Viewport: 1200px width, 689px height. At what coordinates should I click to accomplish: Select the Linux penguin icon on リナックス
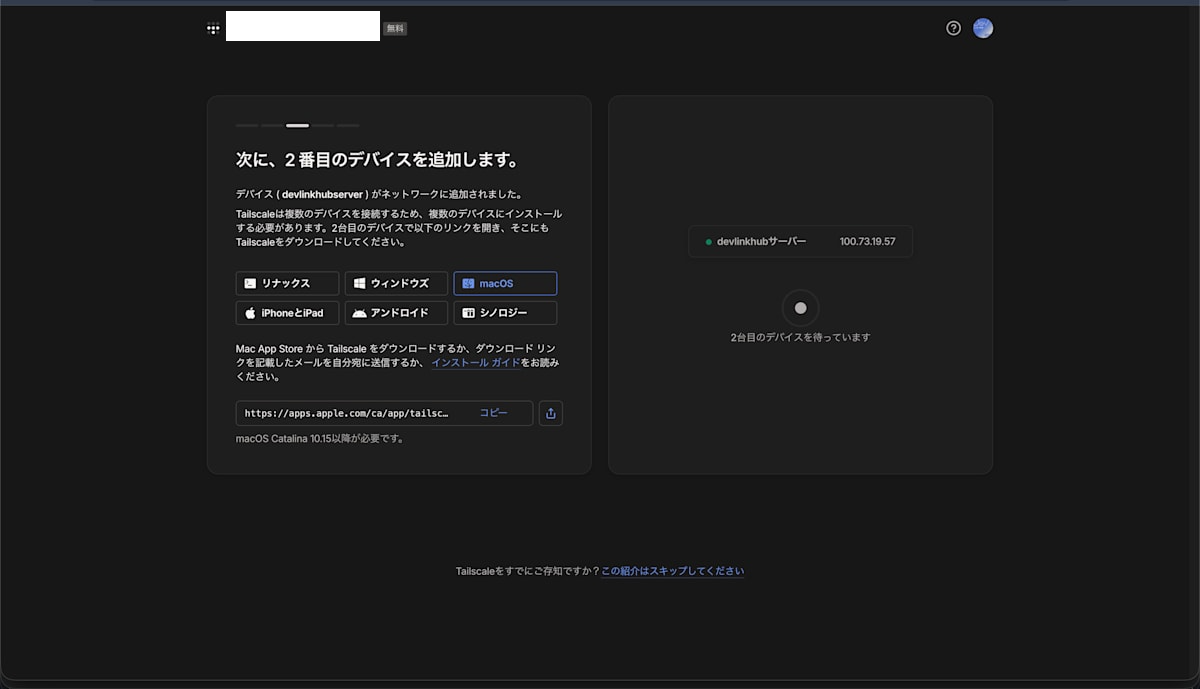[x=250, y=283]
